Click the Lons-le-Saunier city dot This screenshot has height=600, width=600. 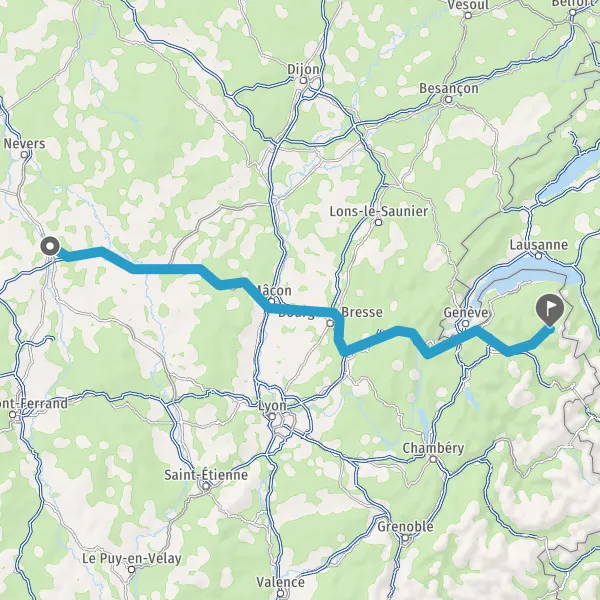pos(379,222)
